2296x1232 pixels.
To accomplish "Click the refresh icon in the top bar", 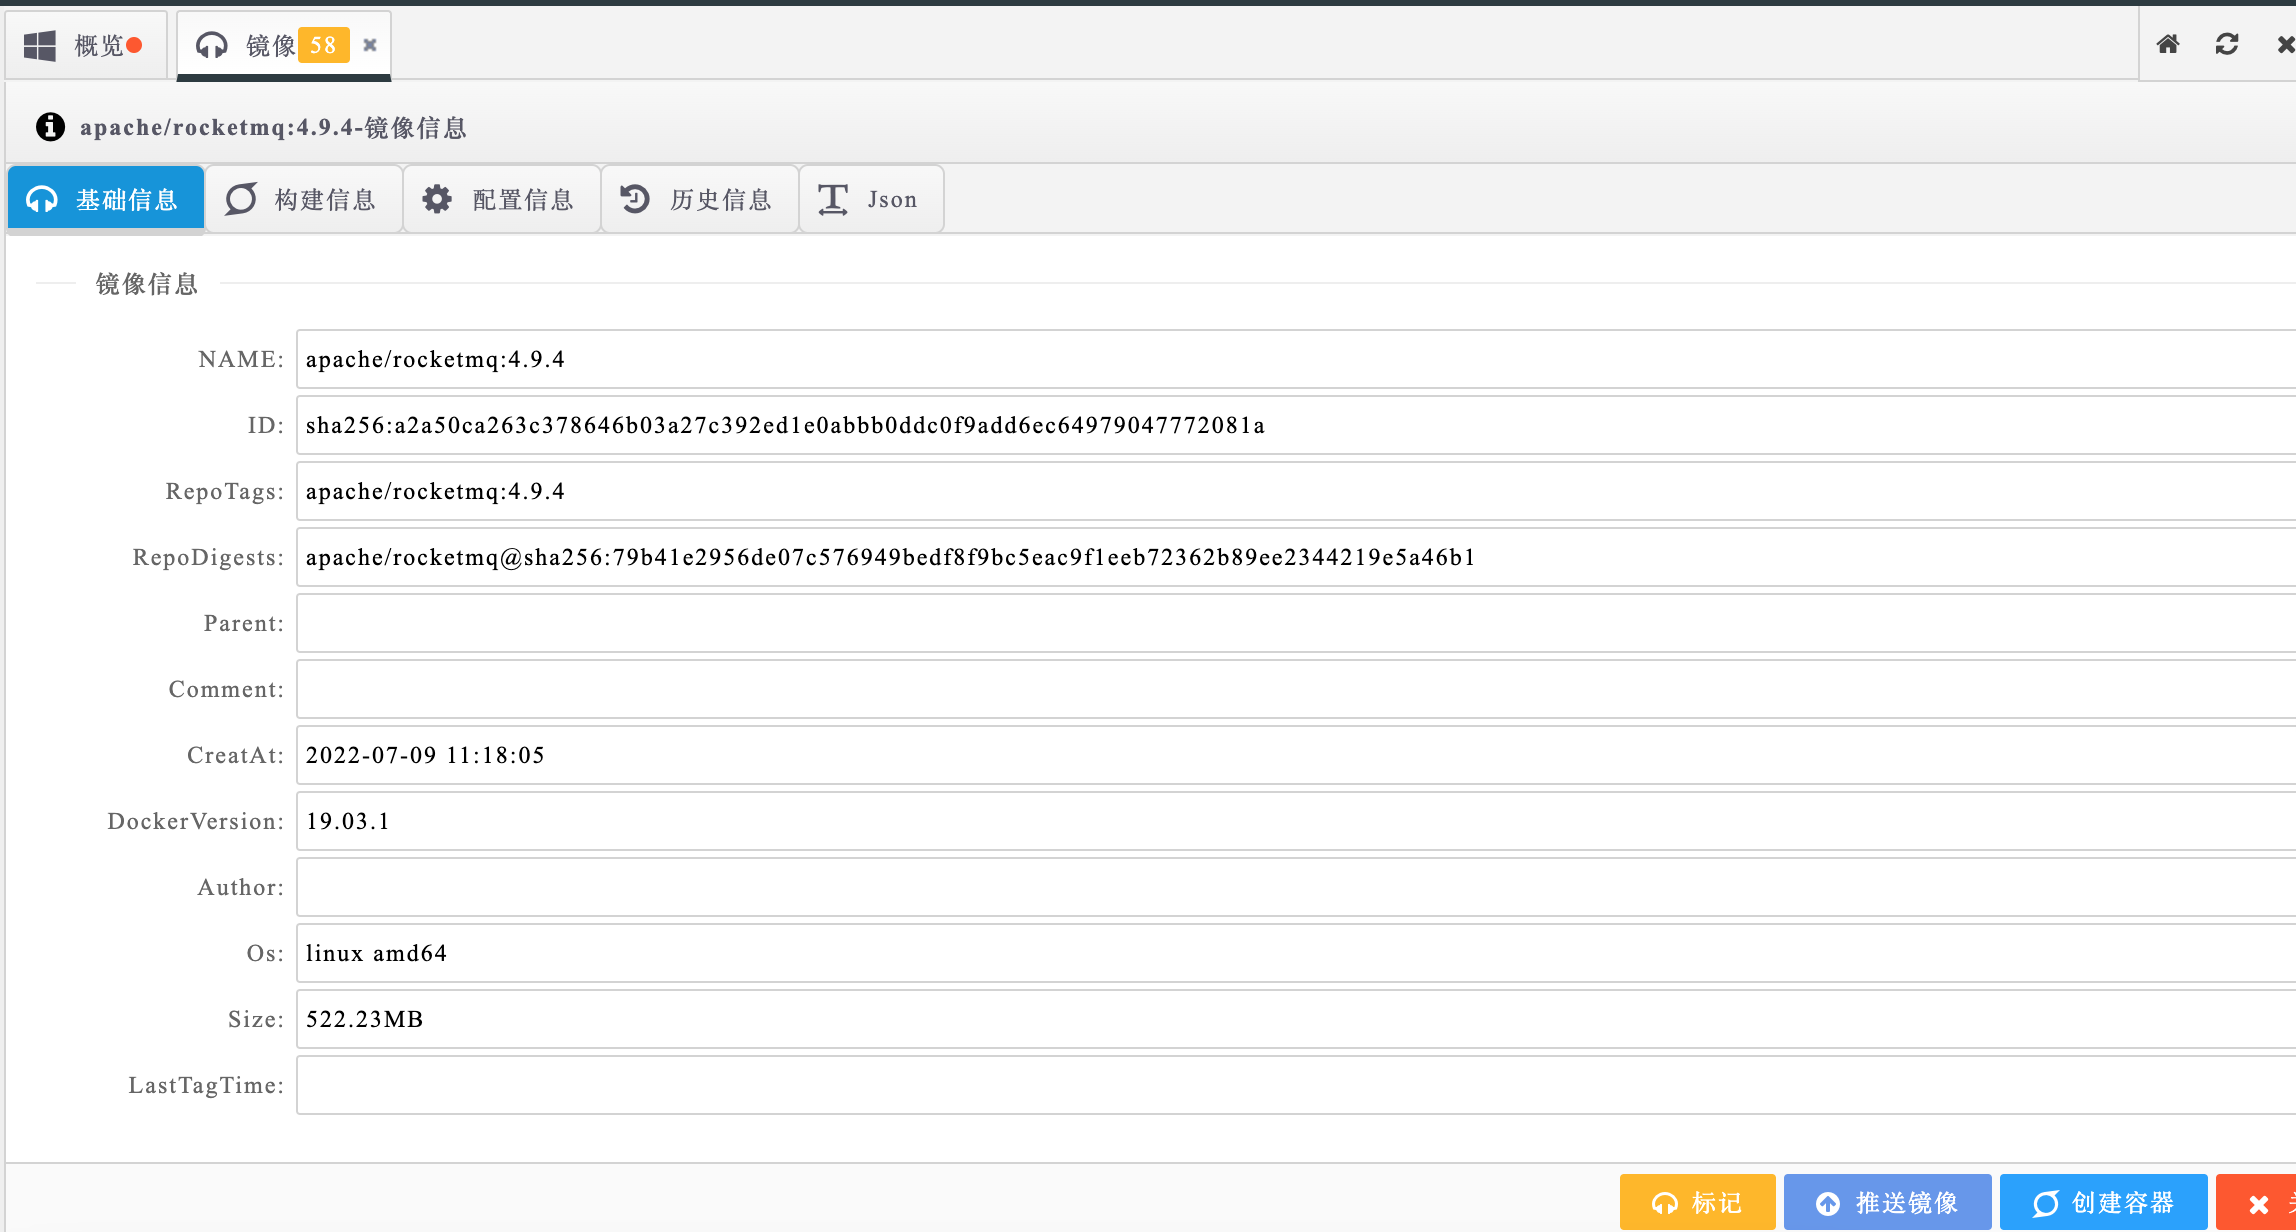I will click(2227, 44).
